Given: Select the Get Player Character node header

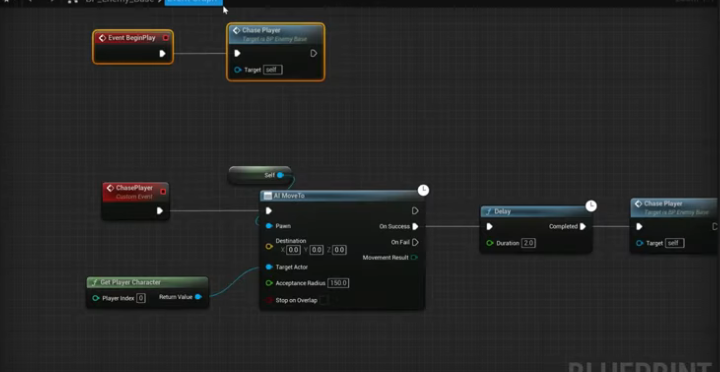Looking at the screenshot, I should pyautogui.click(x=147, y=282).
